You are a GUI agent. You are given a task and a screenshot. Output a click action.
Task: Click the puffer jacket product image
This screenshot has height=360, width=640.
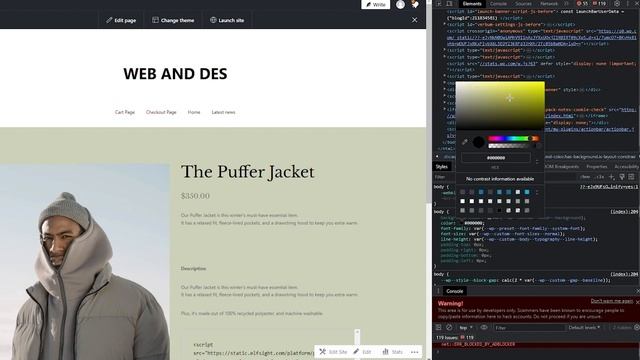pyautogui.click(x=85, y=262)
